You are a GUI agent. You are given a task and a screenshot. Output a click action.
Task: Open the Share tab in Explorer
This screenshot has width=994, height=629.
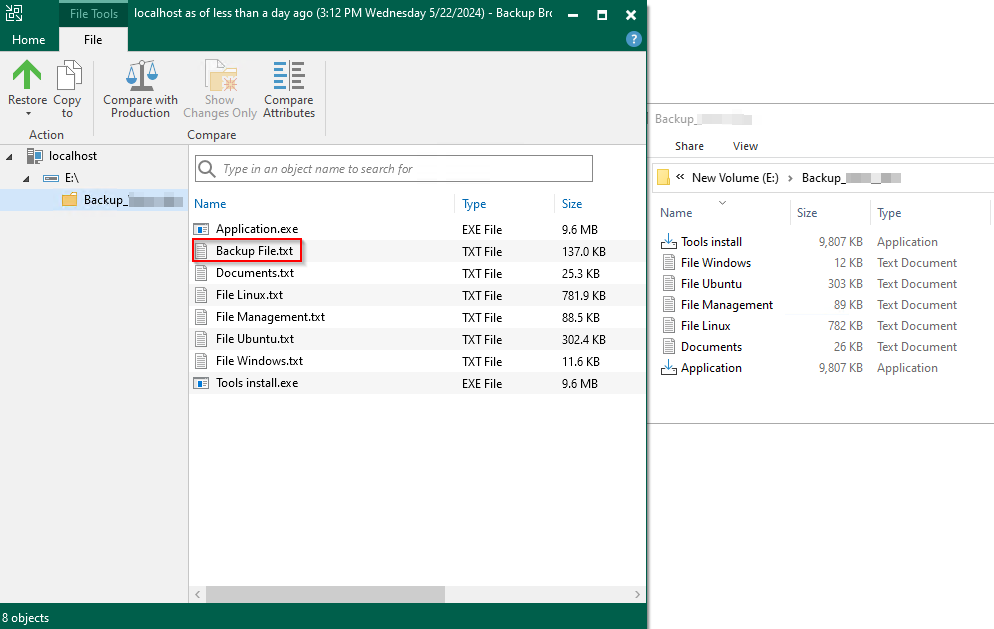coord(689,146)
